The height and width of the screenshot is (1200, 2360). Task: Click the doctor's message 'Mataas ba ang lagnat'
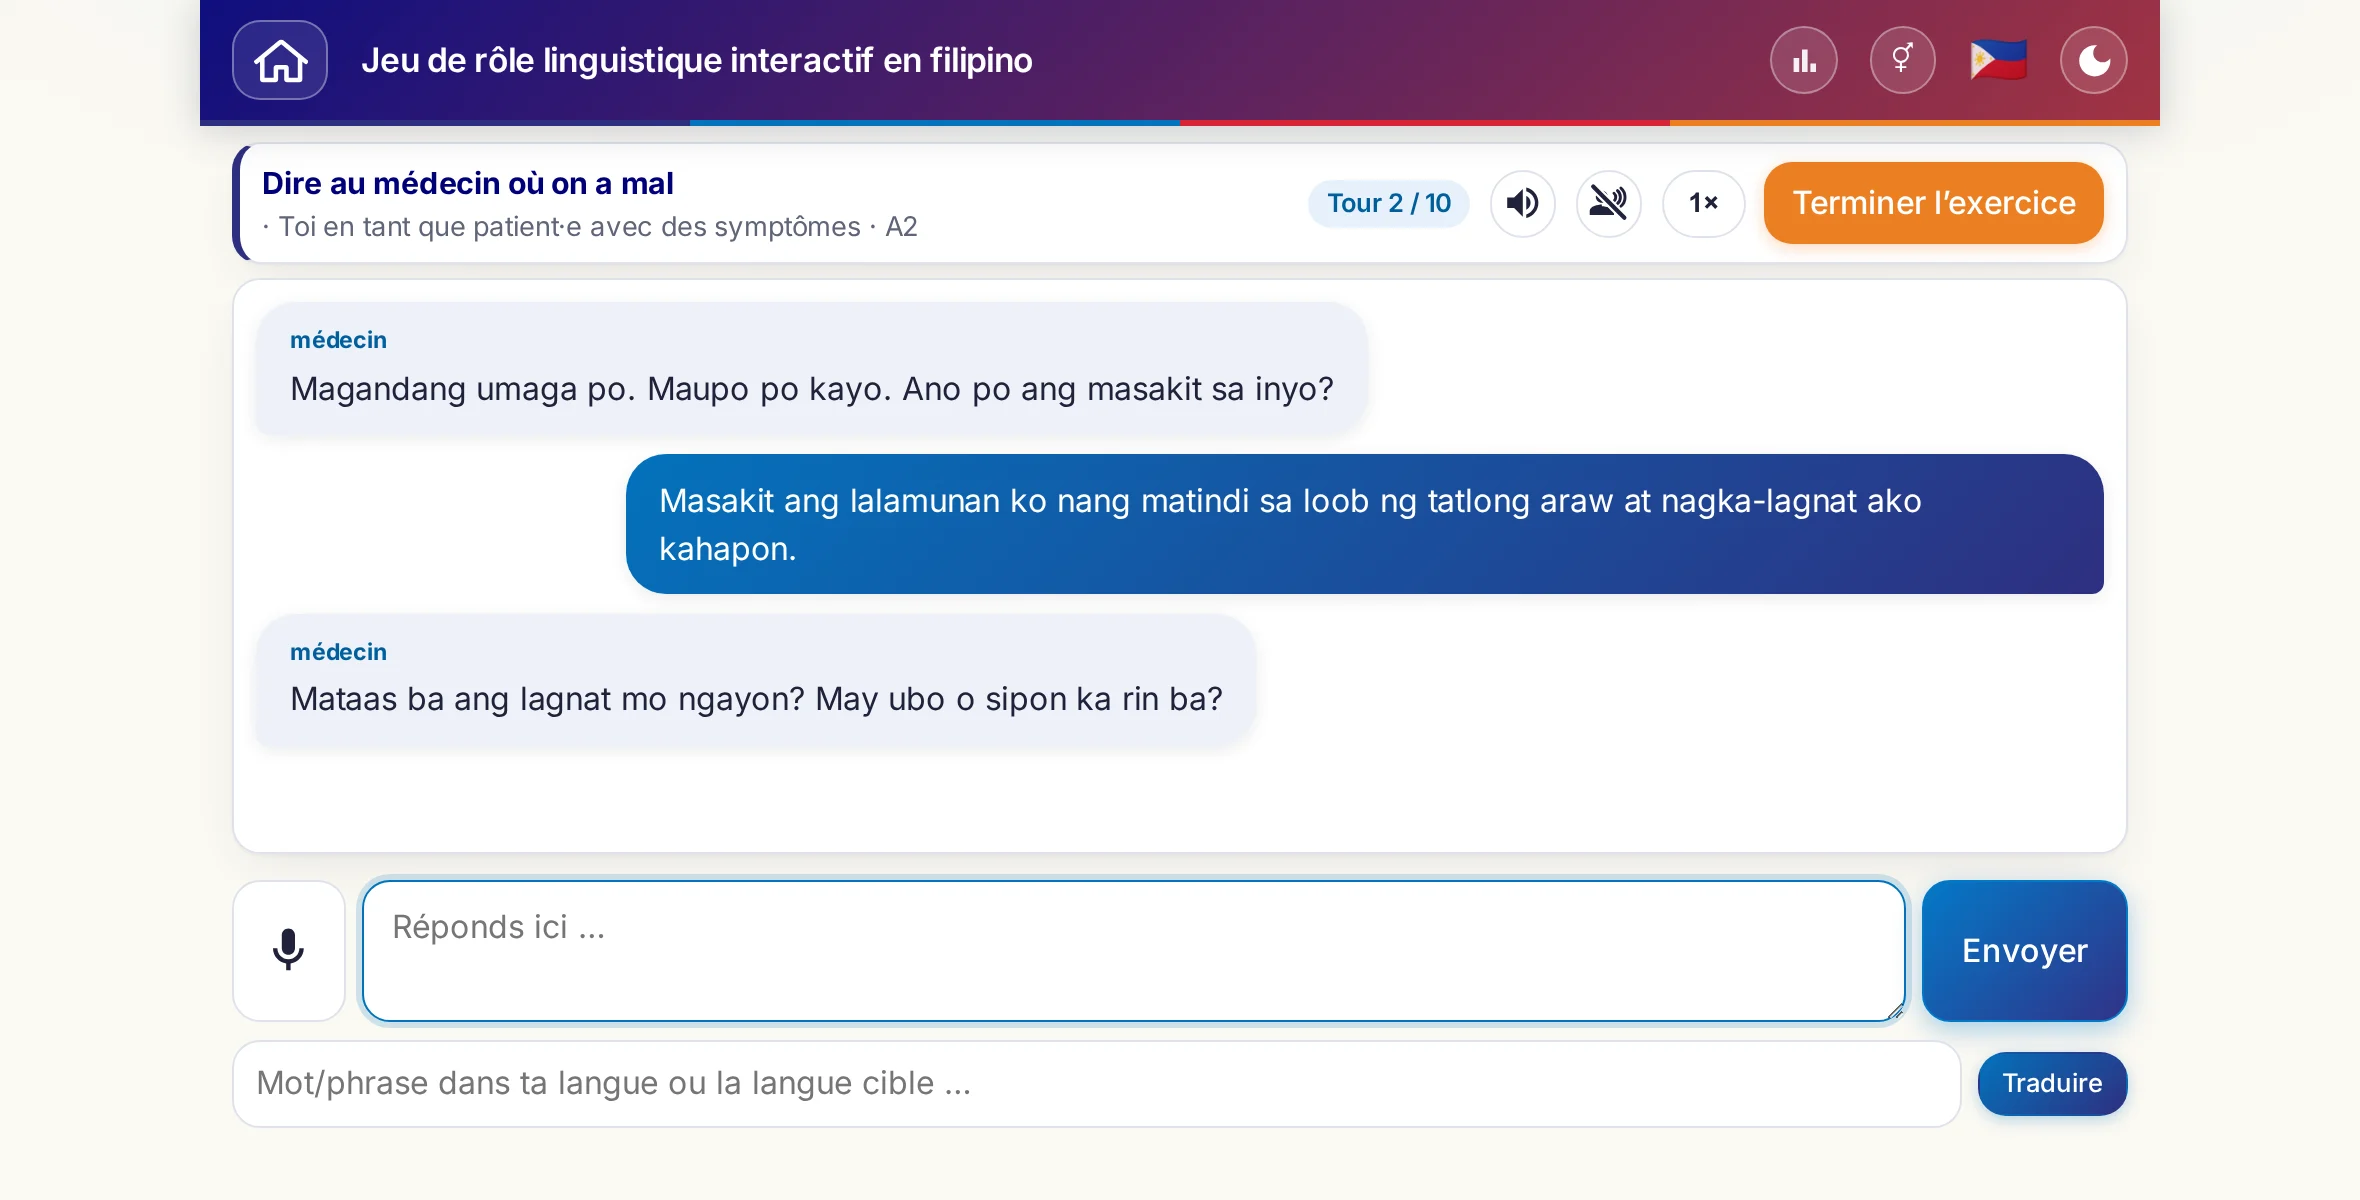(756, 680)
